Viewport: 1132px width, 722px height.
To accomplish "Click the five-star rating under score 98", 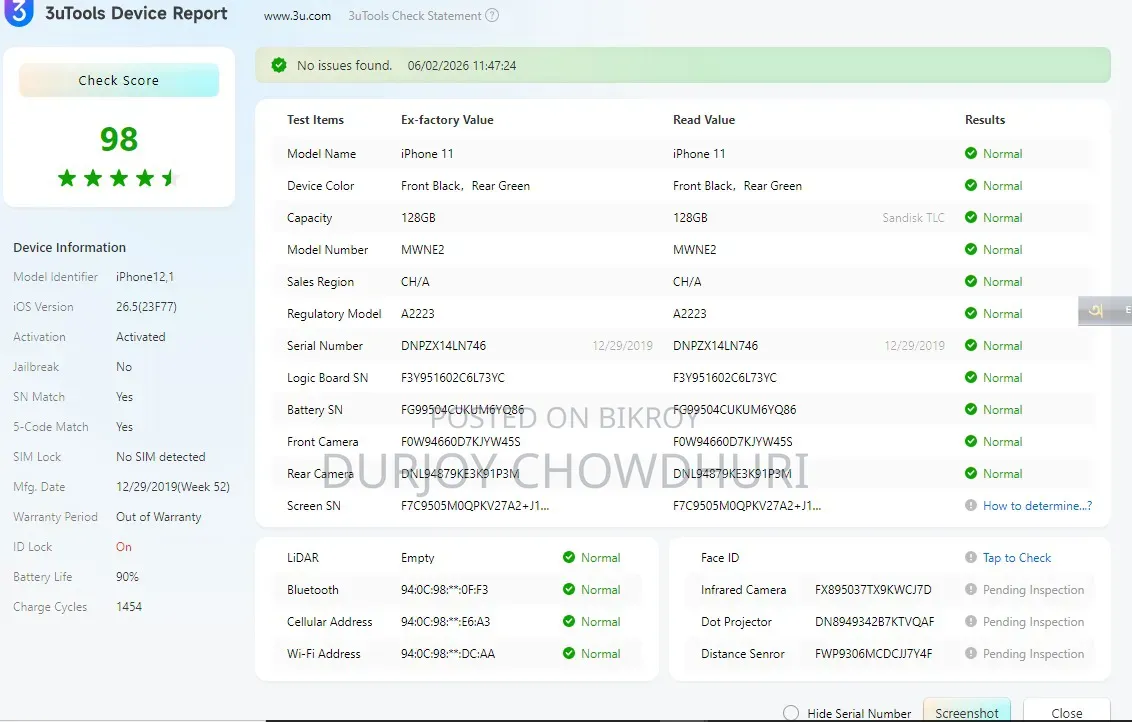I will [118, 178].
